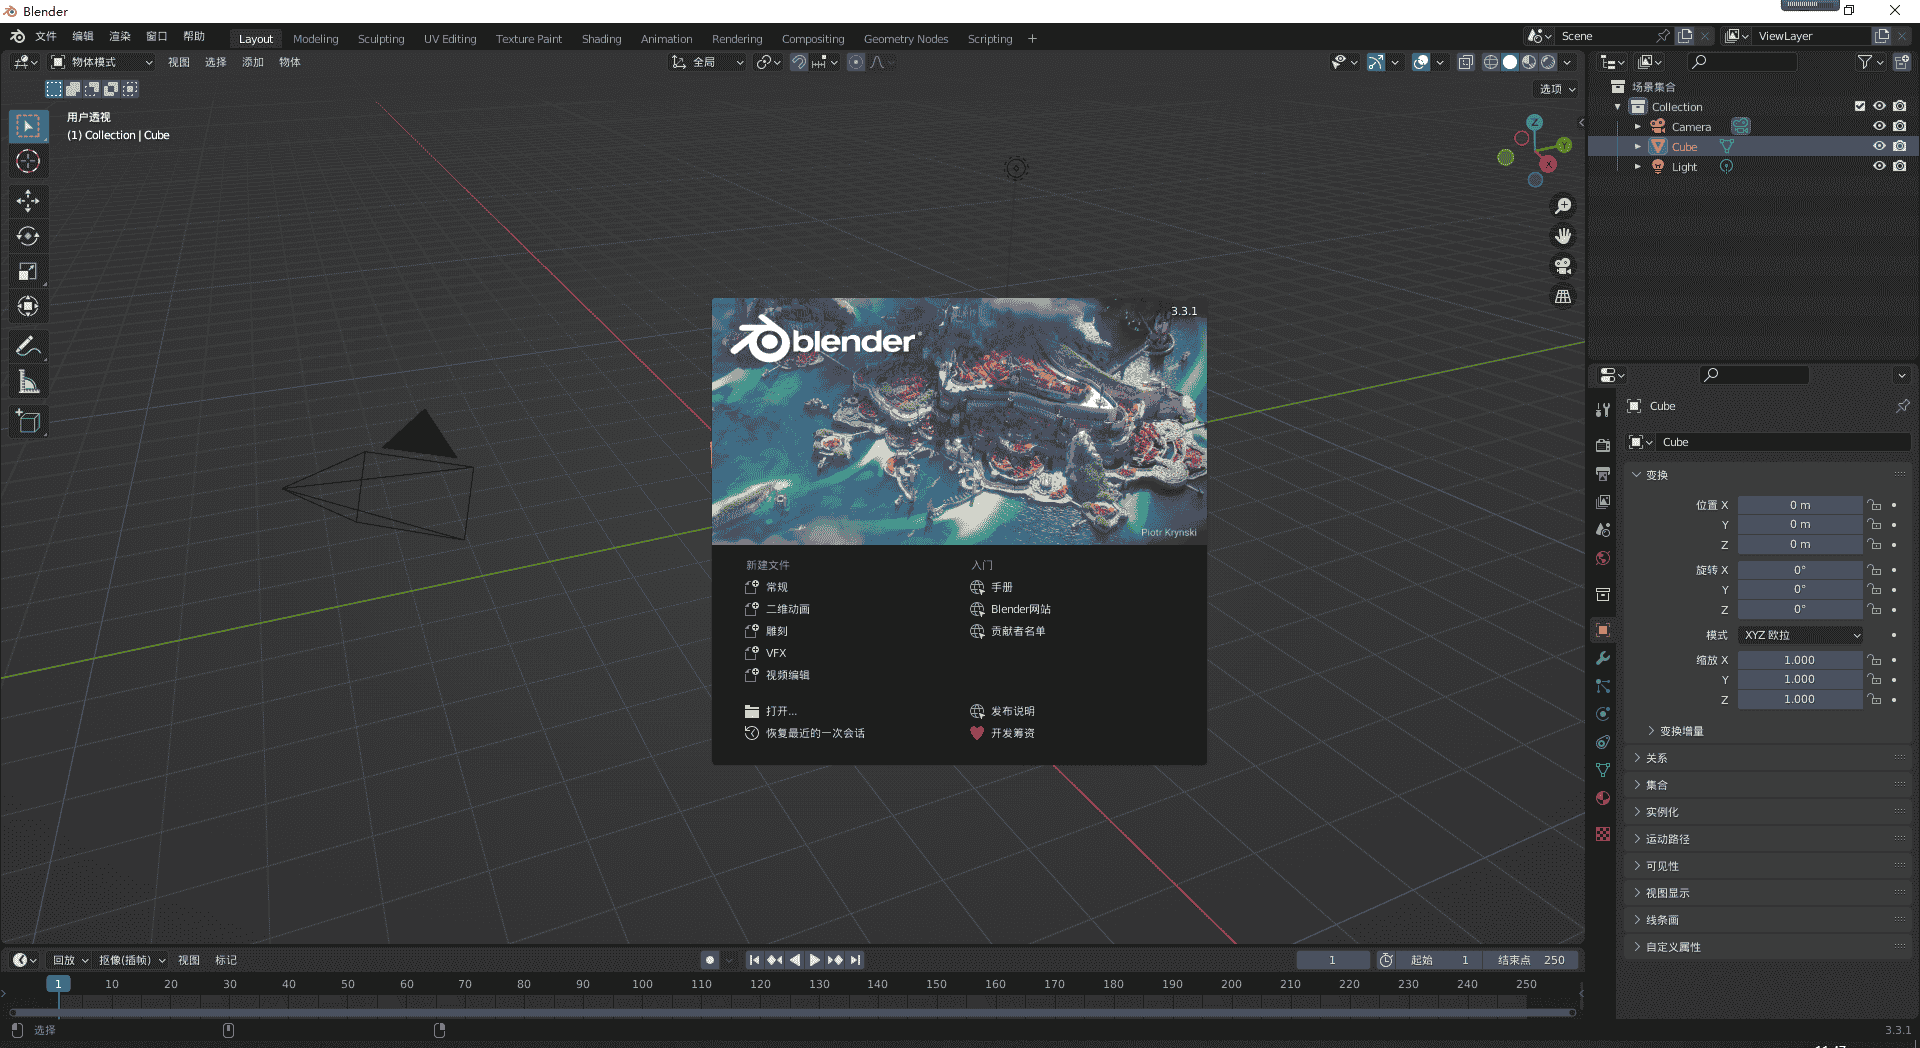Open the Tool properties tab

click(x=1603, y=410)
